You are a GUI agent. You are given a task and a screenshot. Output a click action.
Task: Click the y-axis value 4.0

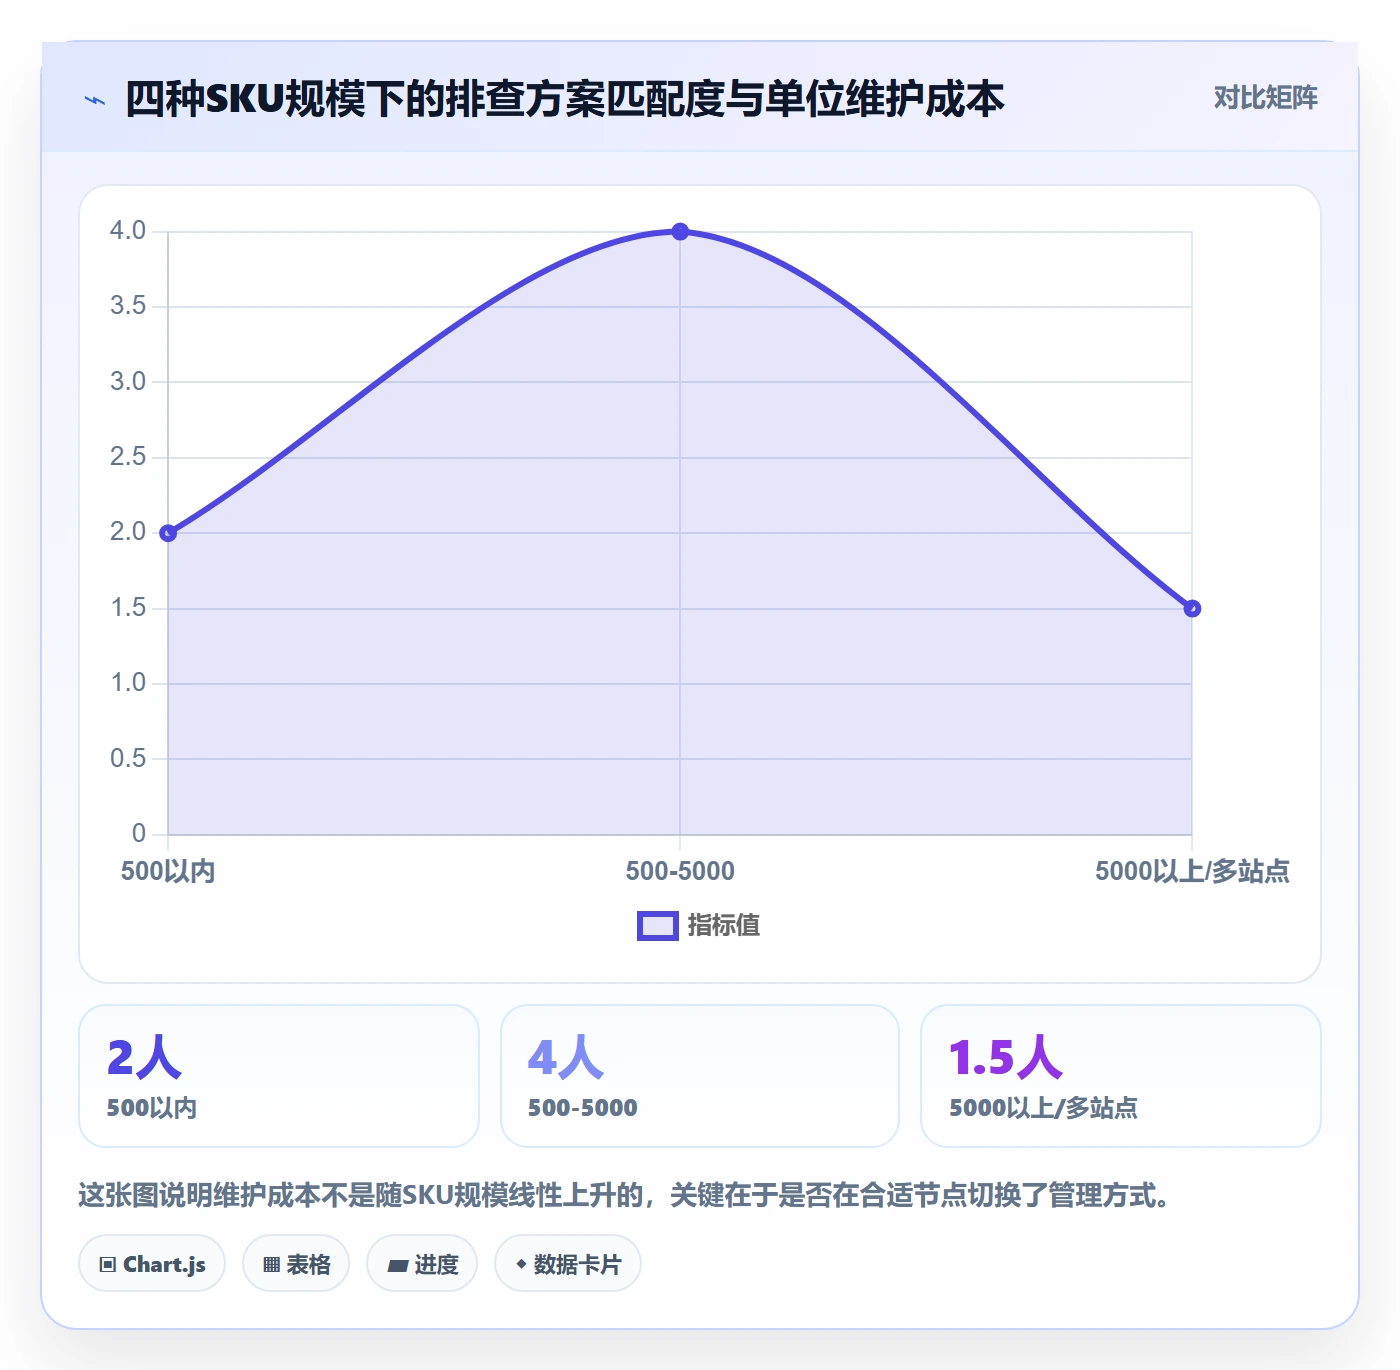(128, 231)
